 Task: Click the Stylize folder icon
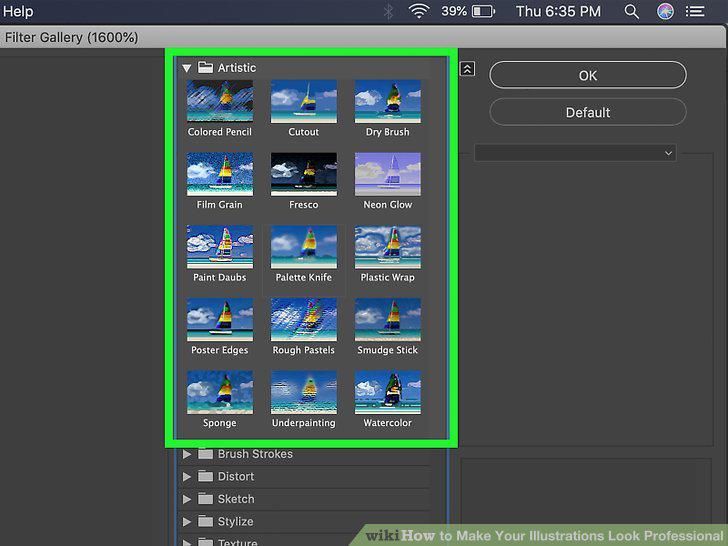tap(205, 521)
